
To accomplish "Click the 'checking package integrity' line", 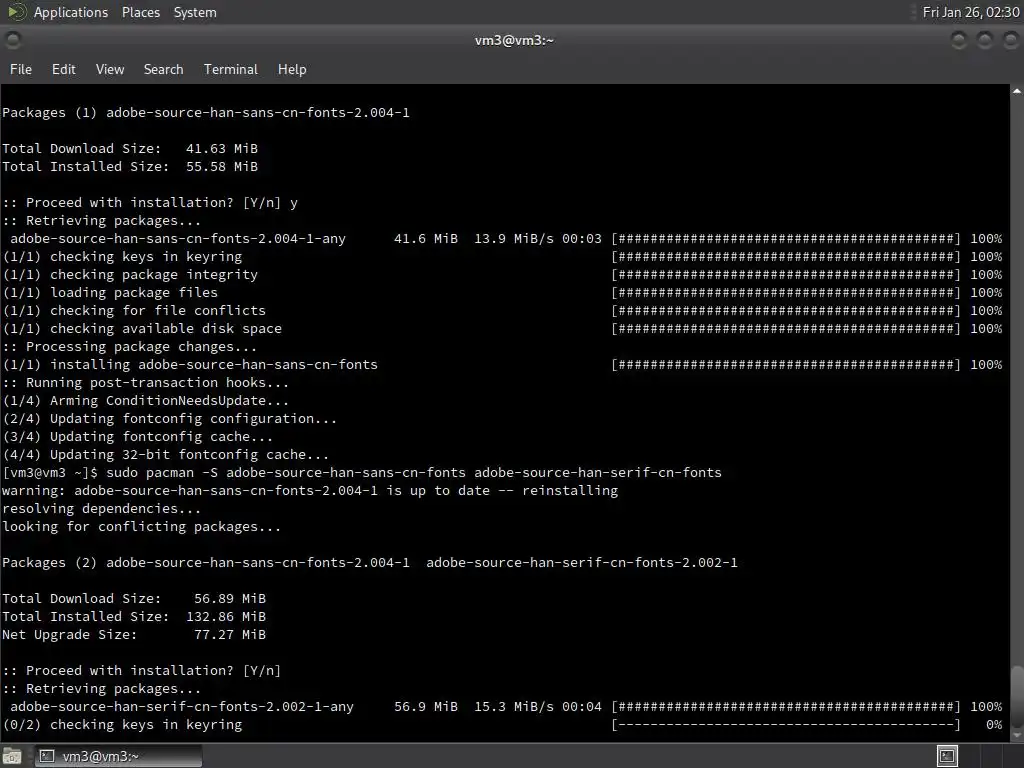I will tap(130, 275).
